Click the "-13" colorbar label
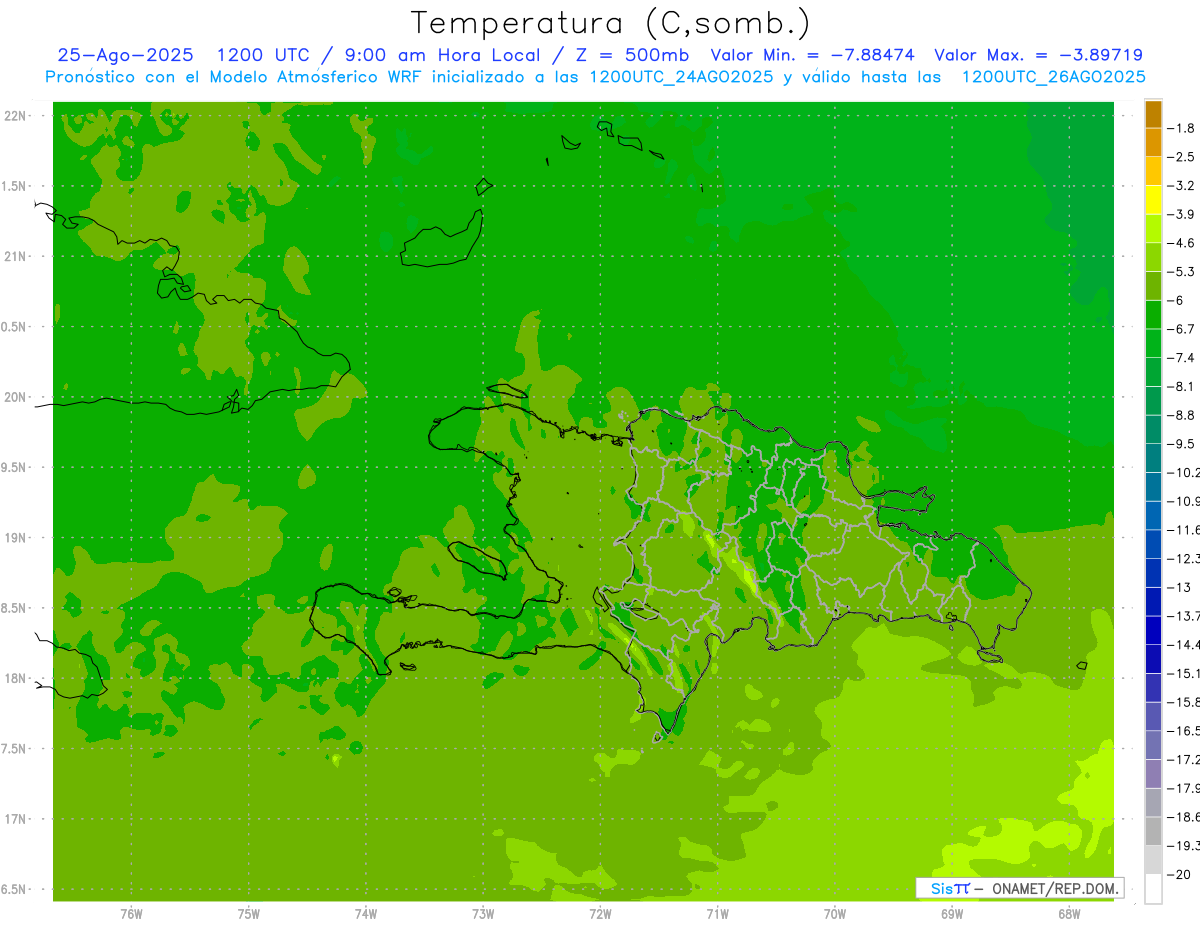Viewport: 1200px width, 927px height. 1179,587
